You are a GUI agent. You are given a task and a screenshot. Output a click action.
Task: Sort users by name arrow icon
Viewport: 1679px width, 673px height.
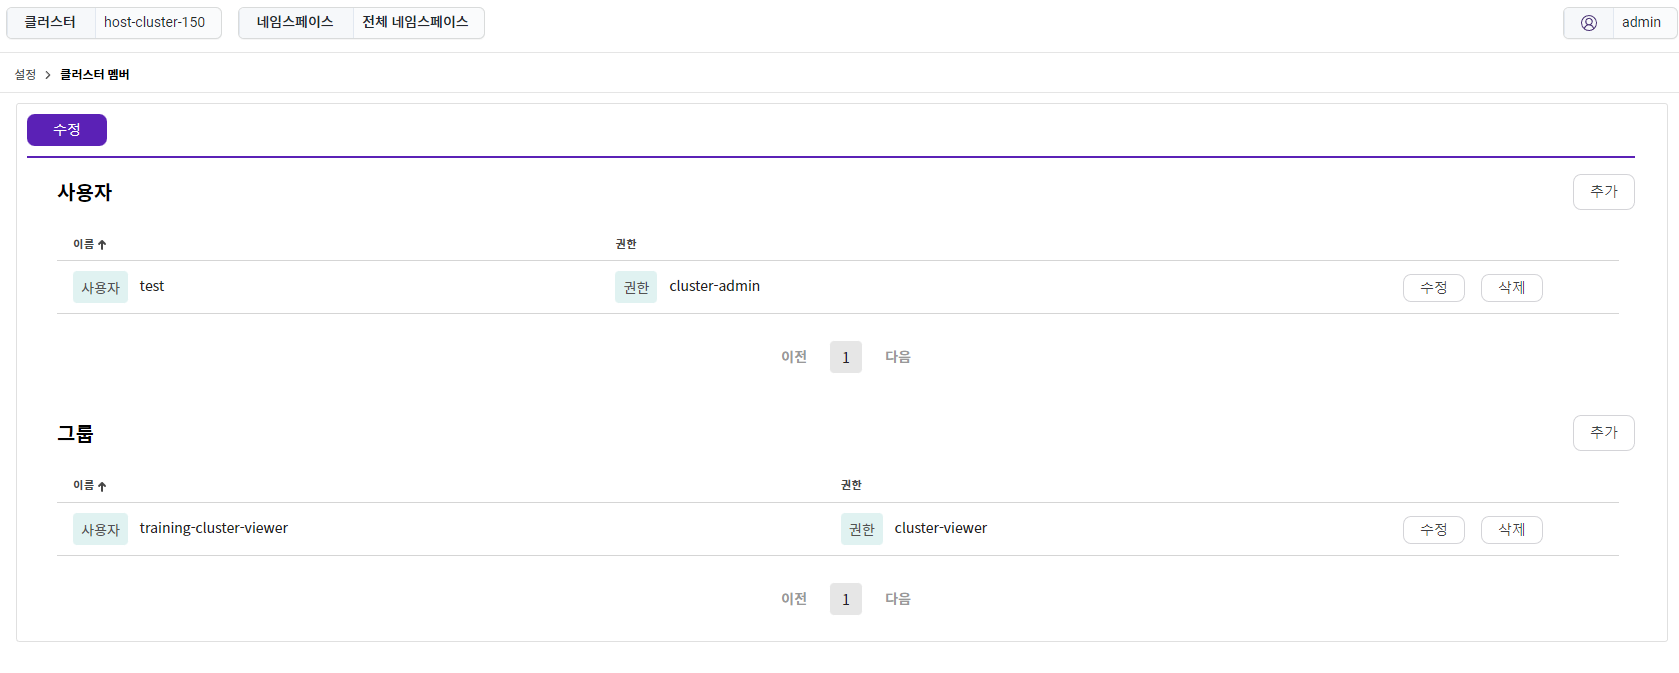(102, 244)
